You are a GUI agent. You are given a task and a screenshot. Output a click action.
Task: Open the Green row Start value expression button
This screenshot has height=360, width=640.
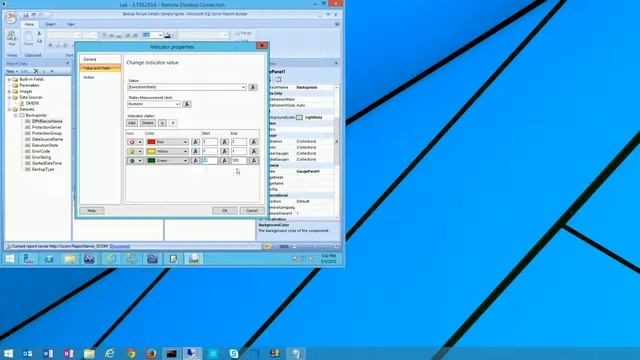coord(224,160)
